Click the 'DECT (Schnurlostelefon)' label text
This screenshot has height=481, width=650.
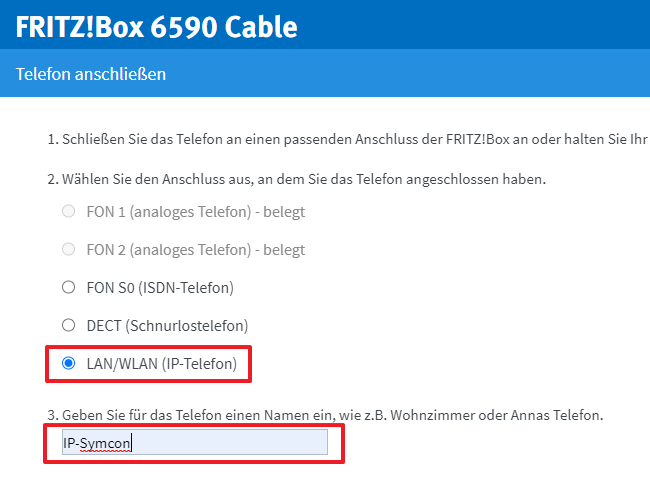click(x=168, y=326)
